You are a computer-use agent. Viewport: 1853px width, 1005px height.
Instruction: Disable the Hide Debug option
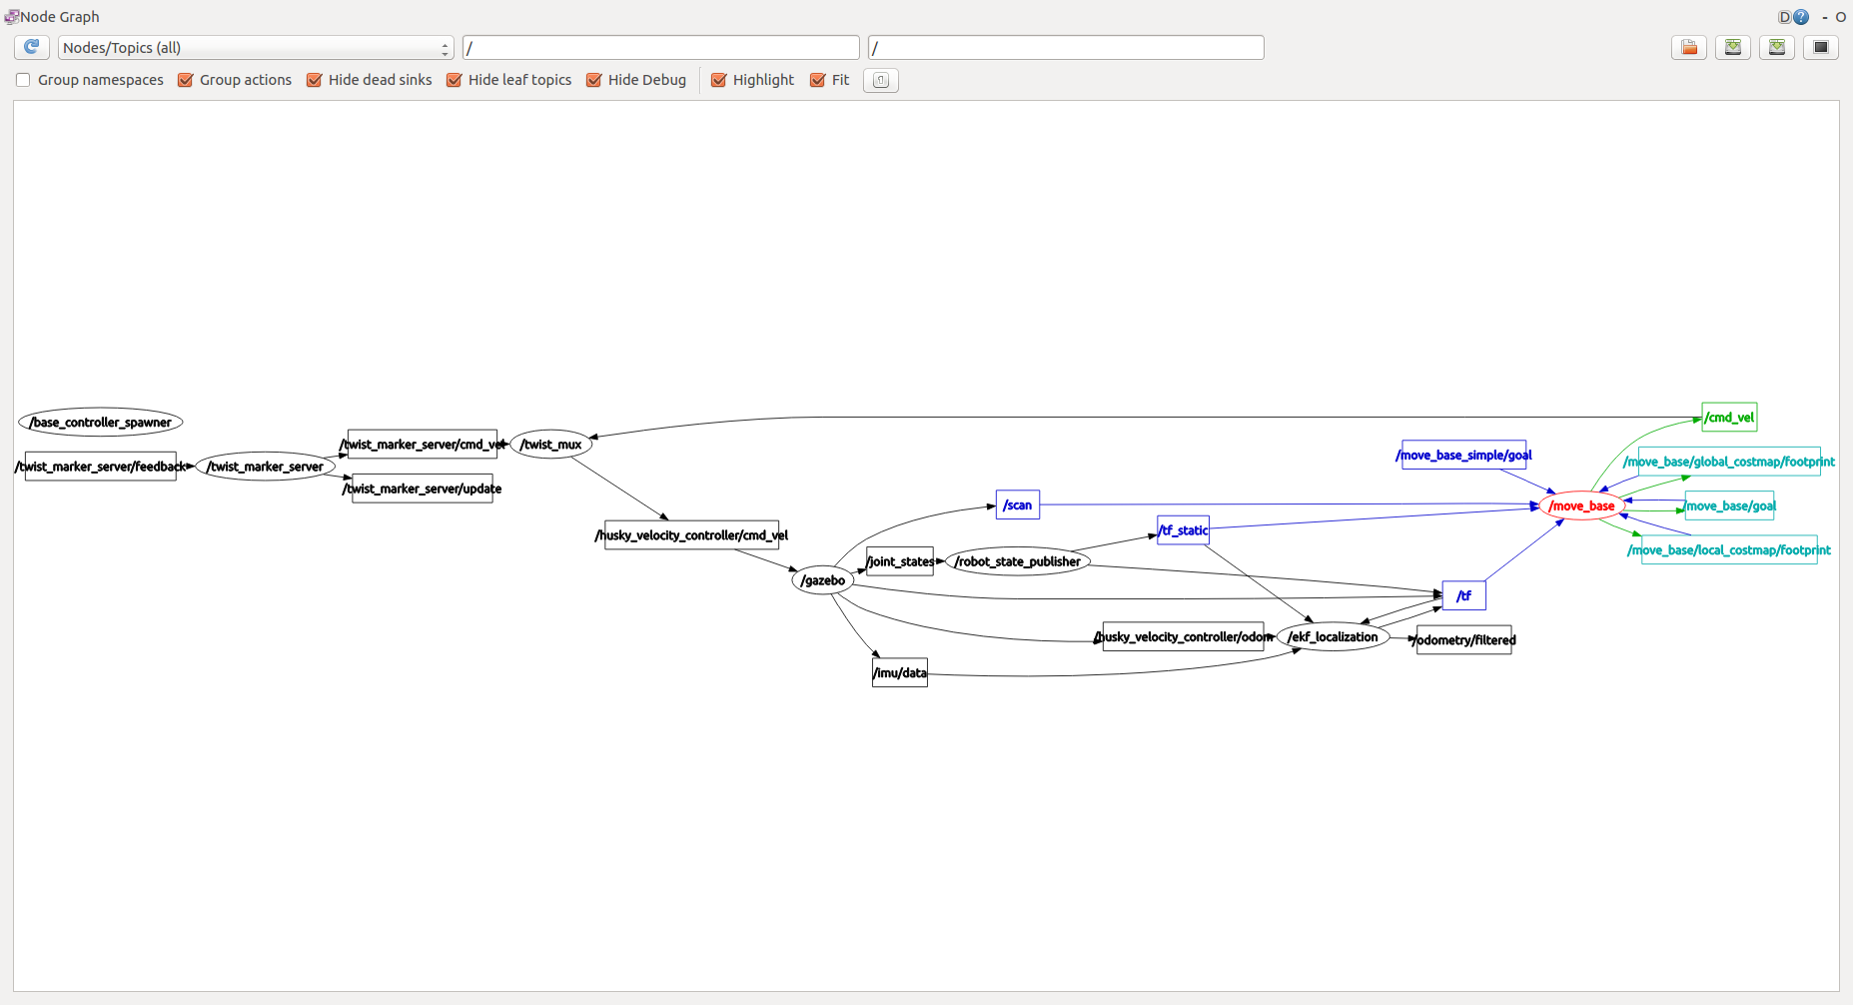tap(595, 80)
